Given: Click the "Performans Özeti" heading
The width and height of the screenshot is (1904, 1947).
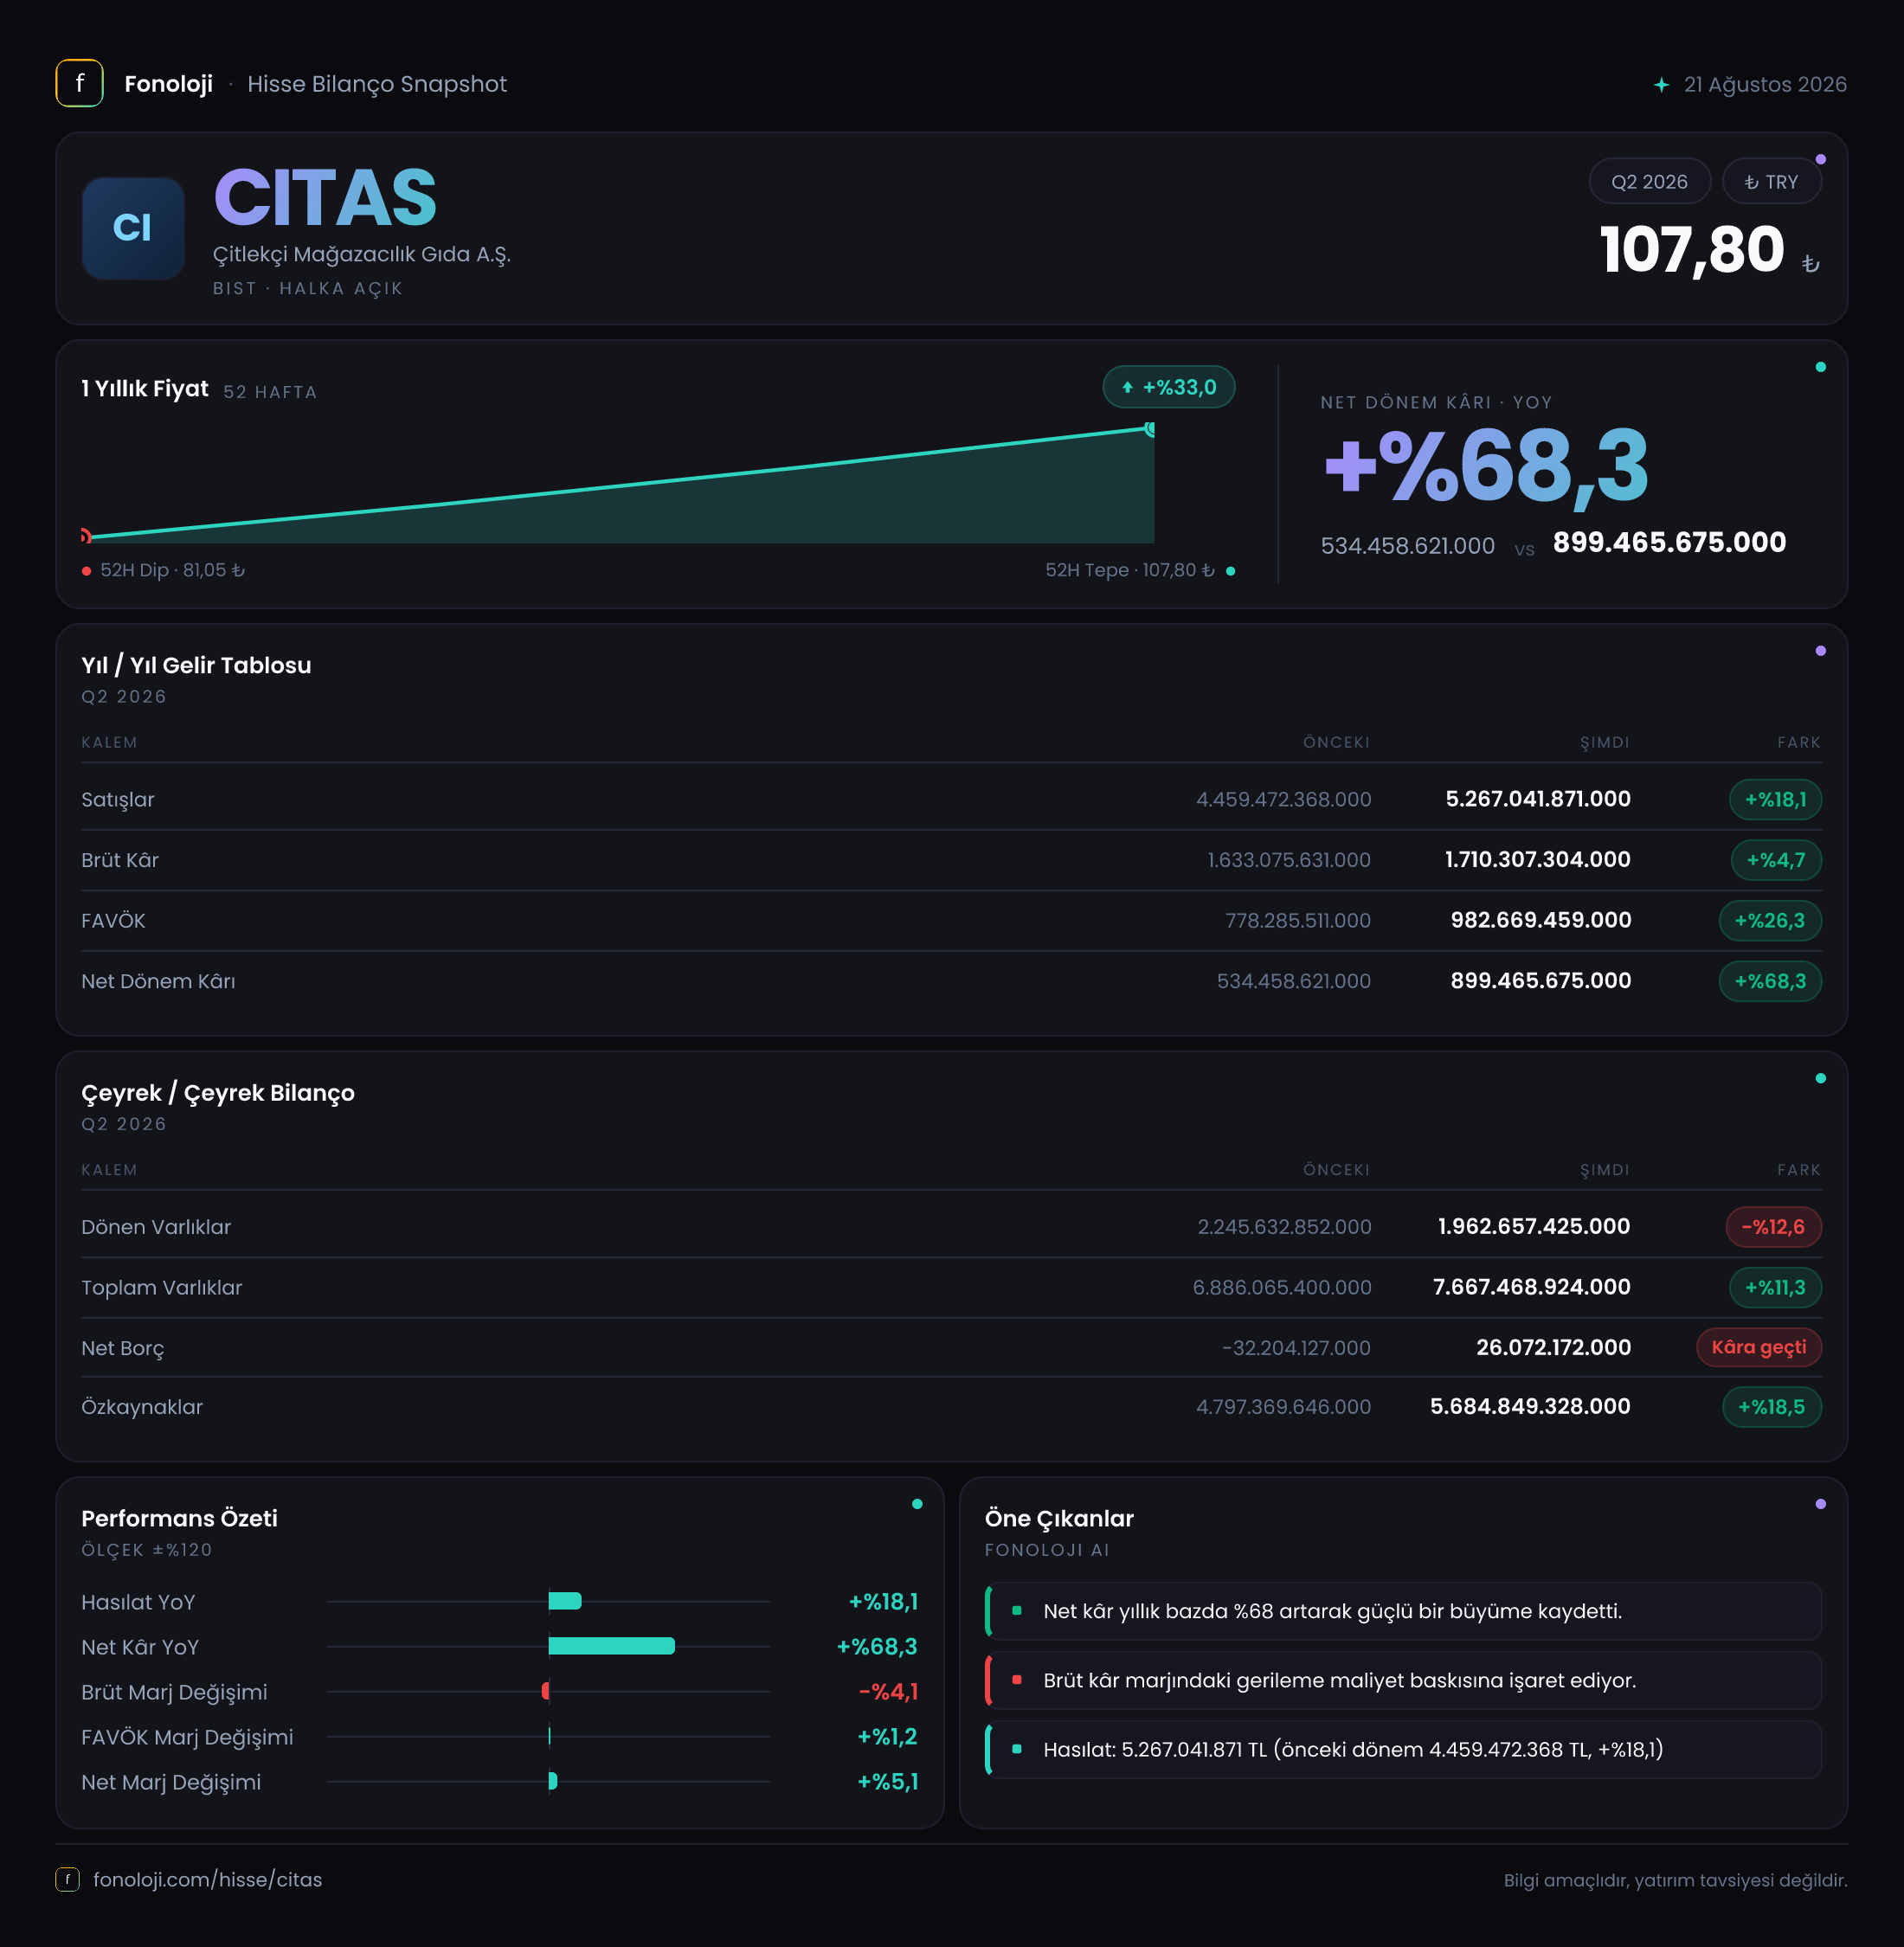Looking at the screenshot, I should [180, 1518].
